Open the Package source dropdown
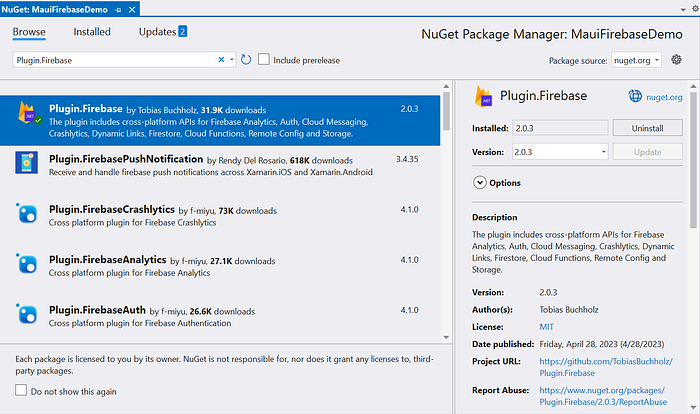 [x=637, y=60]
